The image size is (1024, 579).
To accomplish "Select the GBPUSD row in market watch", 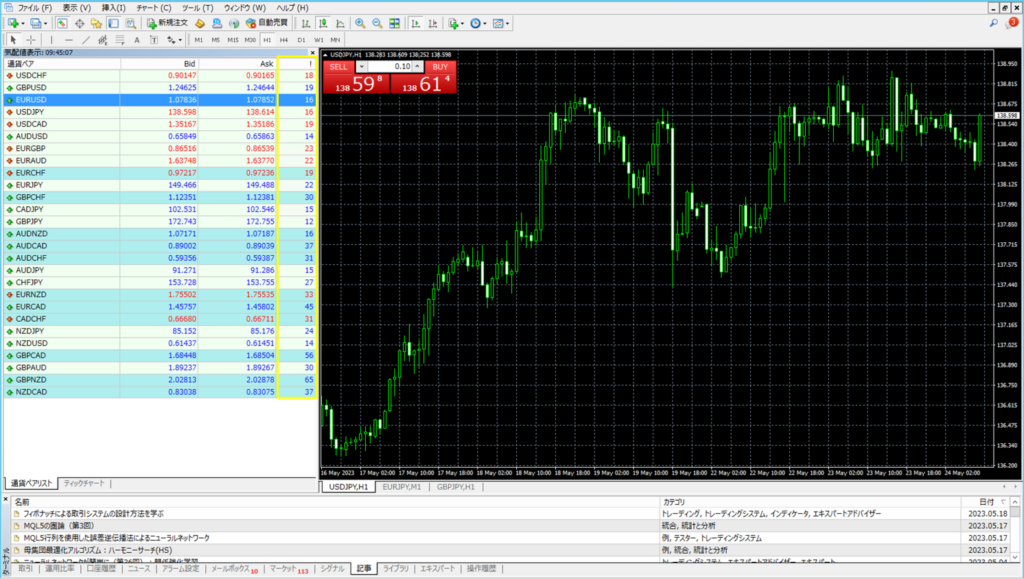I will 60,88.
